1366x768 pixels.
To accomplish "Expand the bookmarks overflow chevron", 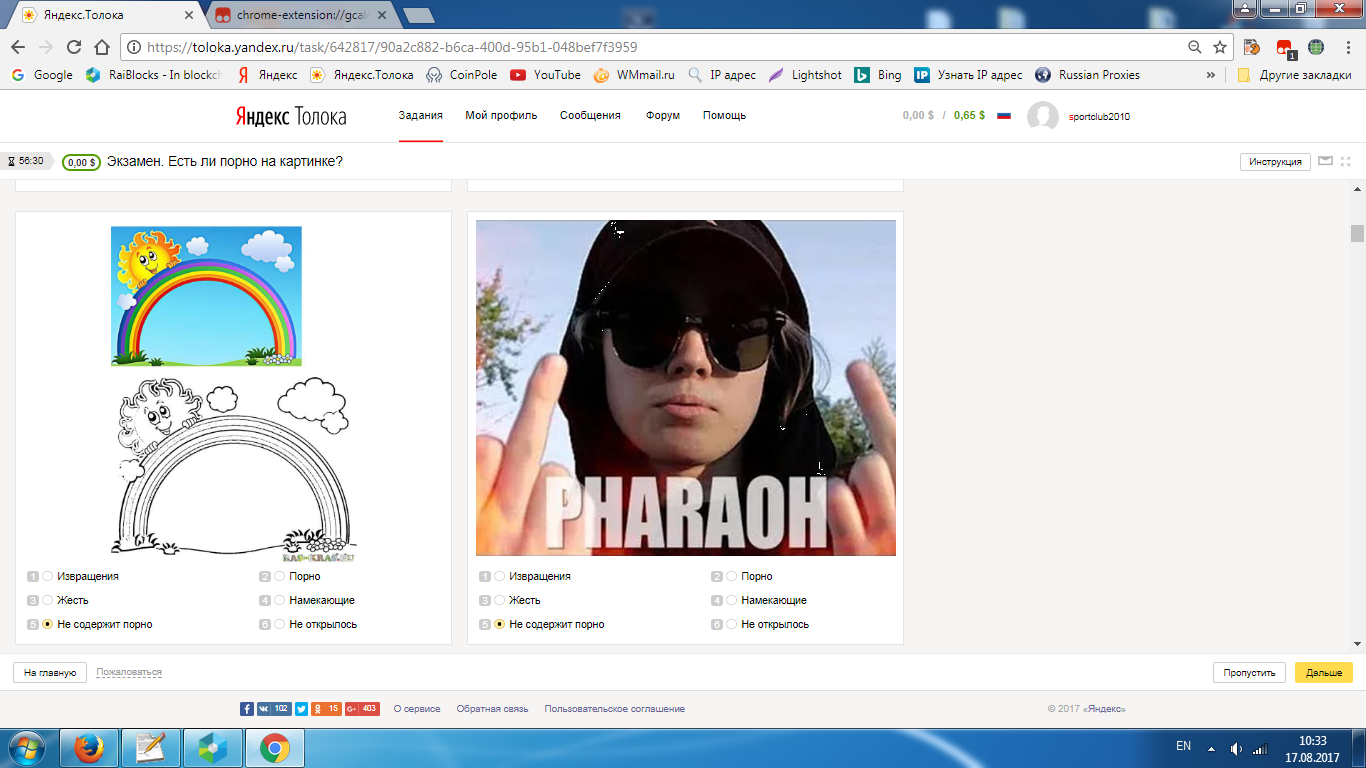I will [x=1211, y=75].
